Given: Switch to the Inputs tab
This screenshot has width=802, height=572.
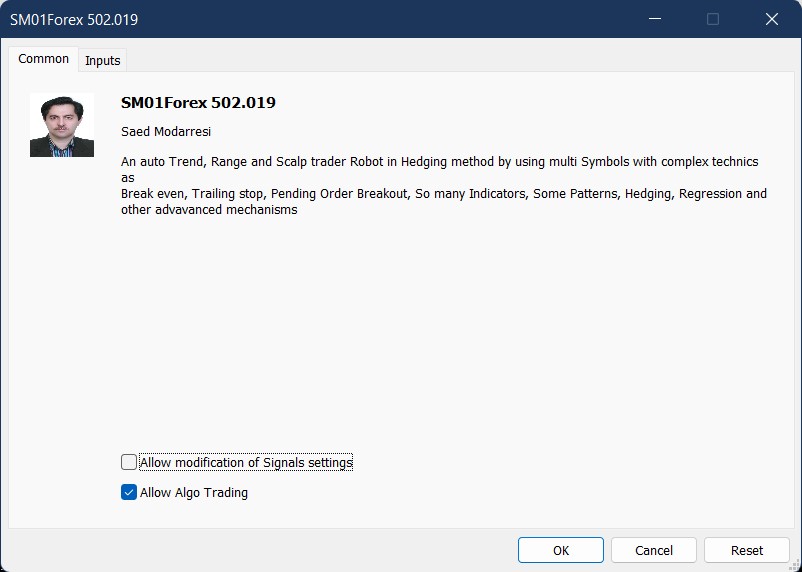Looking at the screenshot, I should click(x=102, y=60).
